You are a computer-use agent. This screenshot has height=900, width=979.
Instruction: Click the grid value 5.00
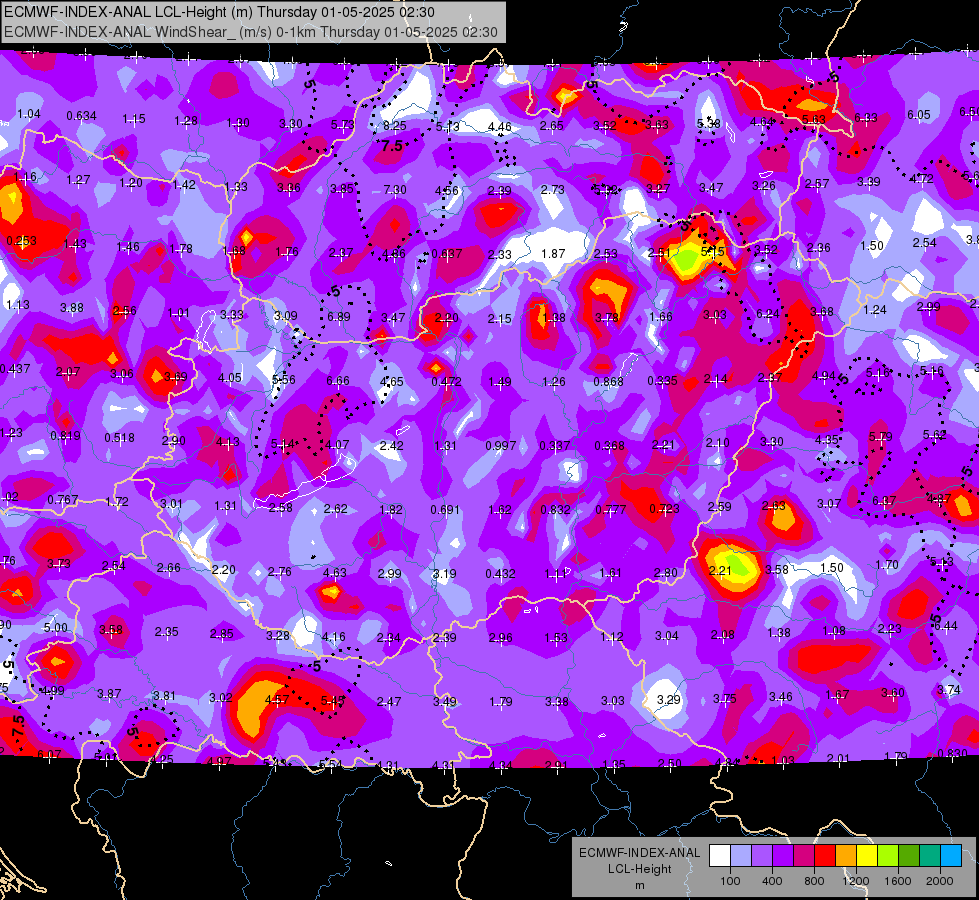tap(56, 628)
